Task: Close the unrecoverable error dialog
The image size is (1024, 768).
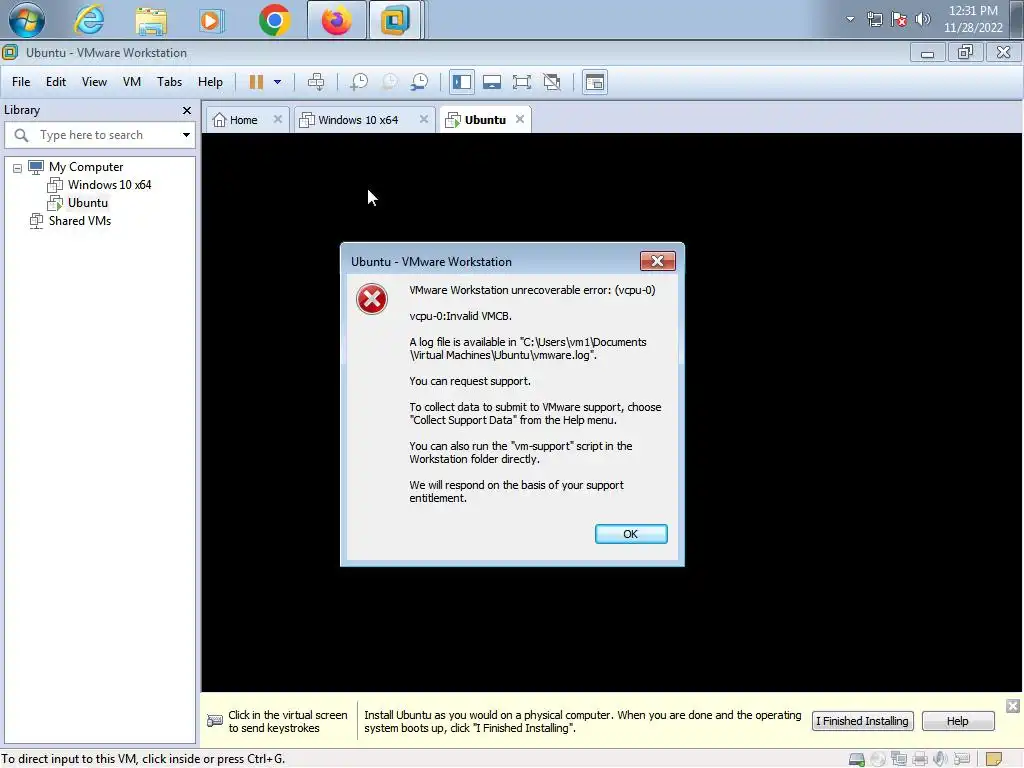Action: [x=658, y=261]
